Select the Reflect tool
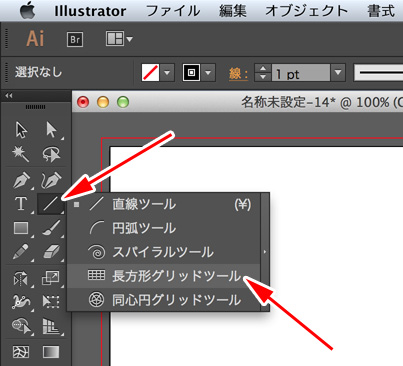The height and width of the screenshot is (366, 403). pyautogui.click(x=21, y=279)
